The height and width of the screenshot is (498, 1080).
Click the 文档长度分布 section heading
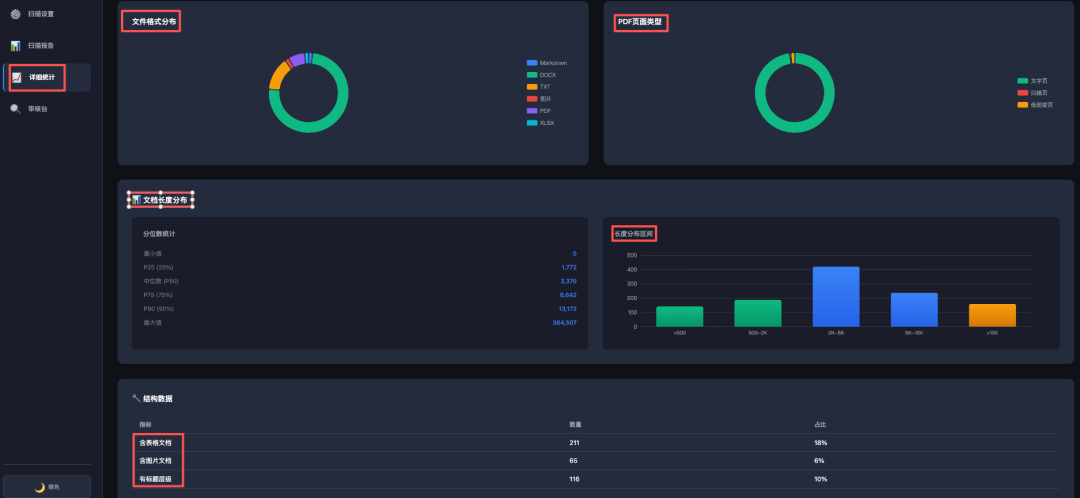tap(165, 200)
